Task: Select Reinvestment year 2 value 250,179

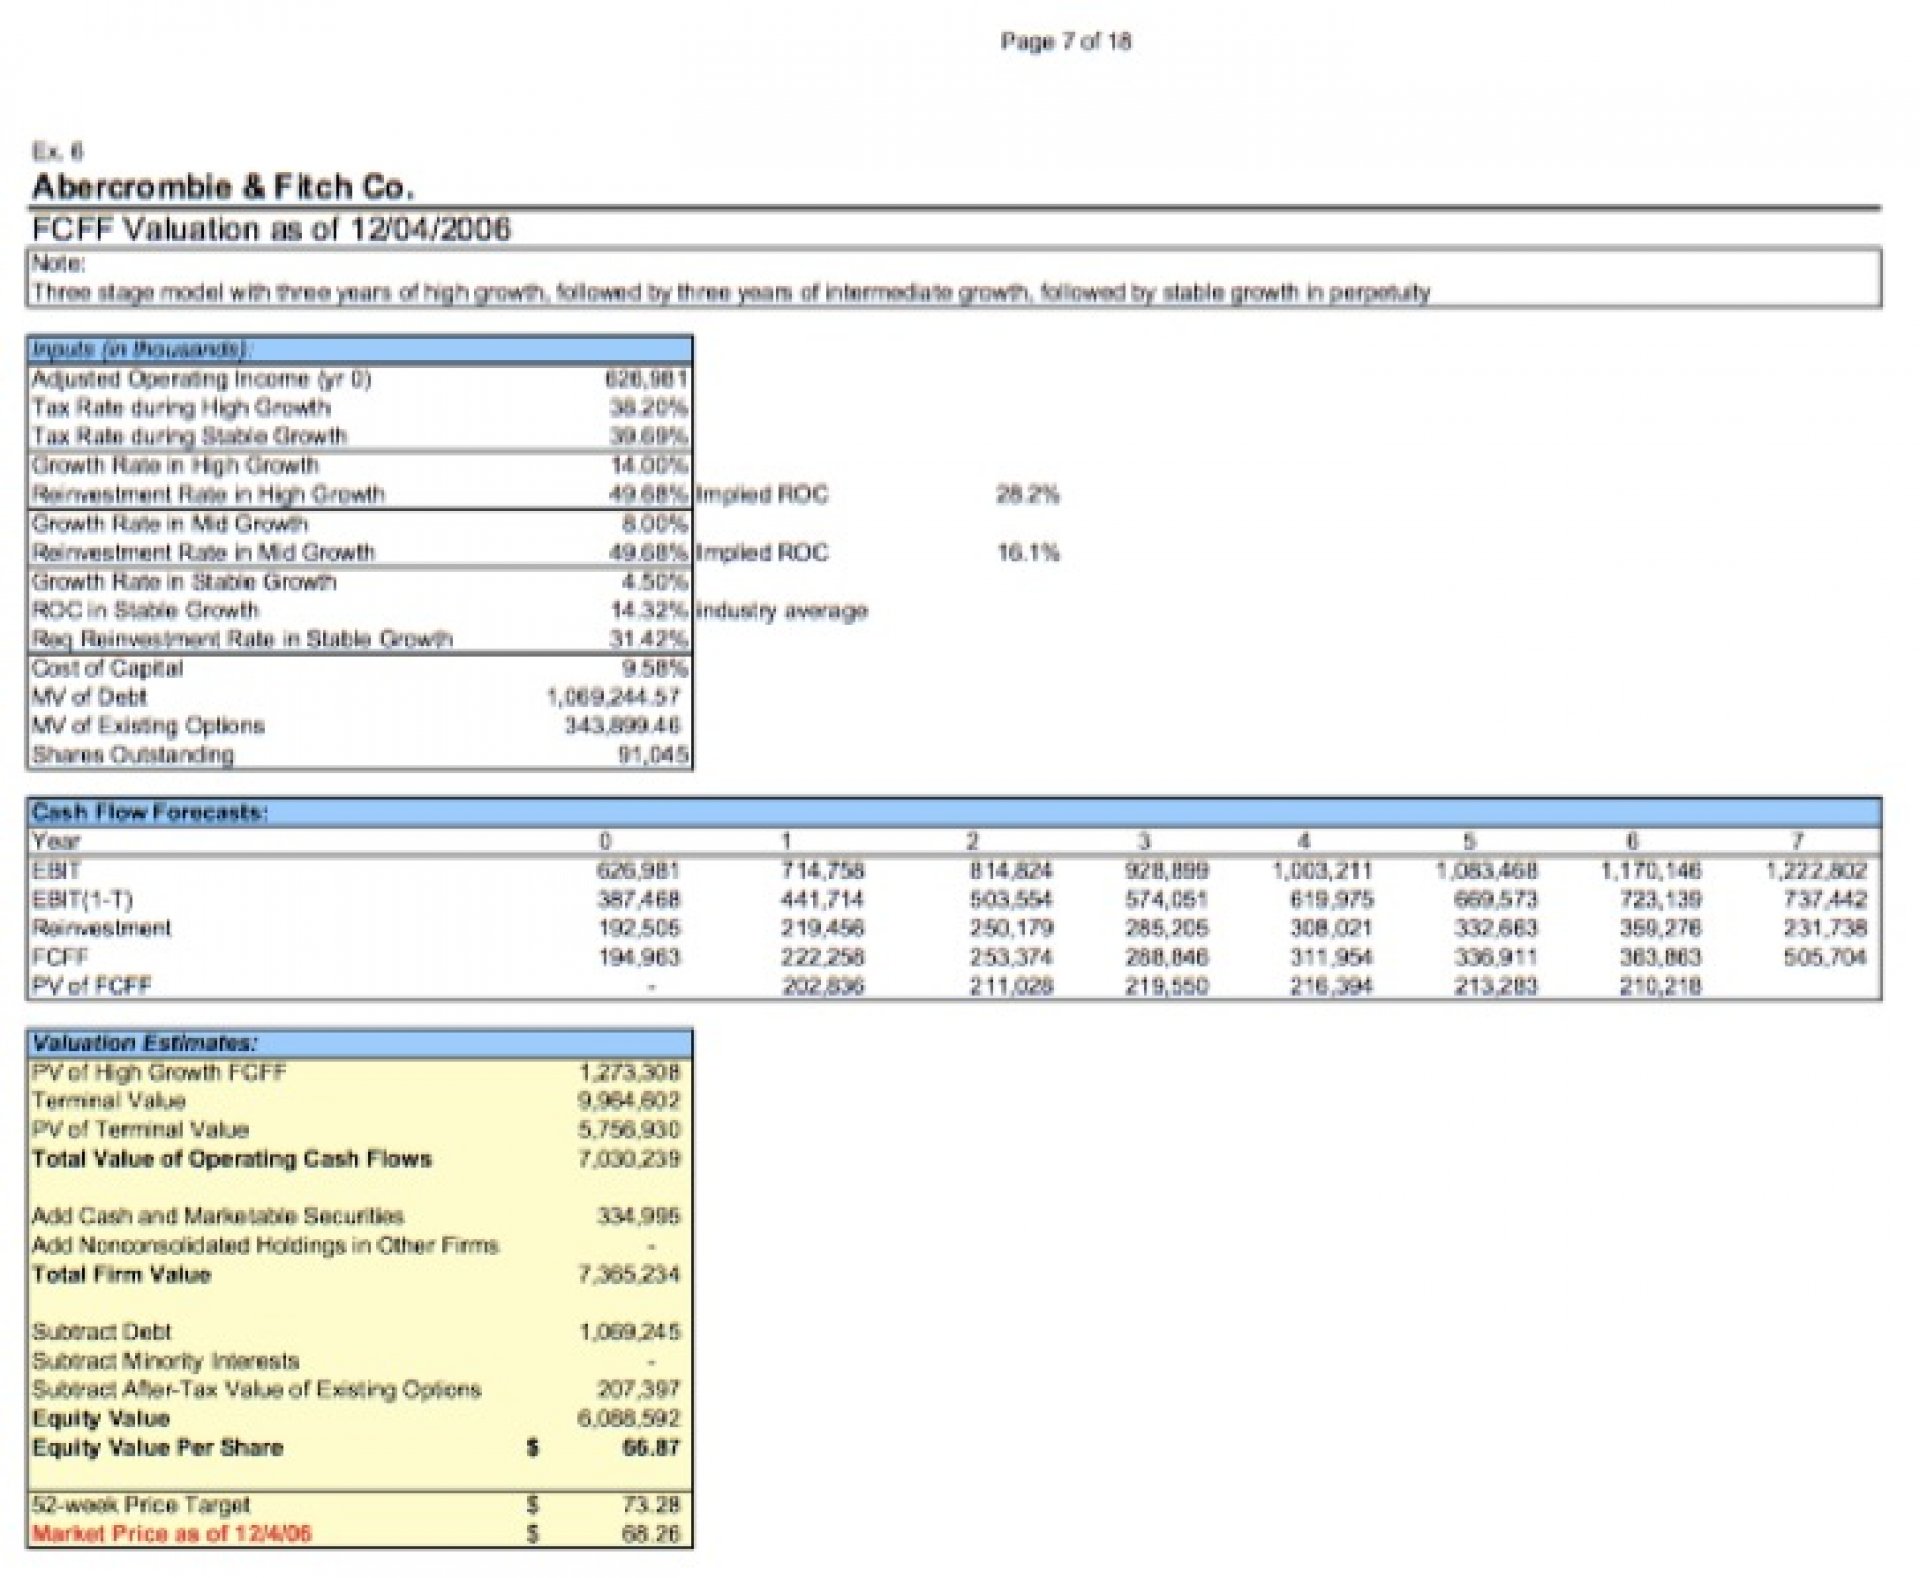Action: pos(1011,928)
